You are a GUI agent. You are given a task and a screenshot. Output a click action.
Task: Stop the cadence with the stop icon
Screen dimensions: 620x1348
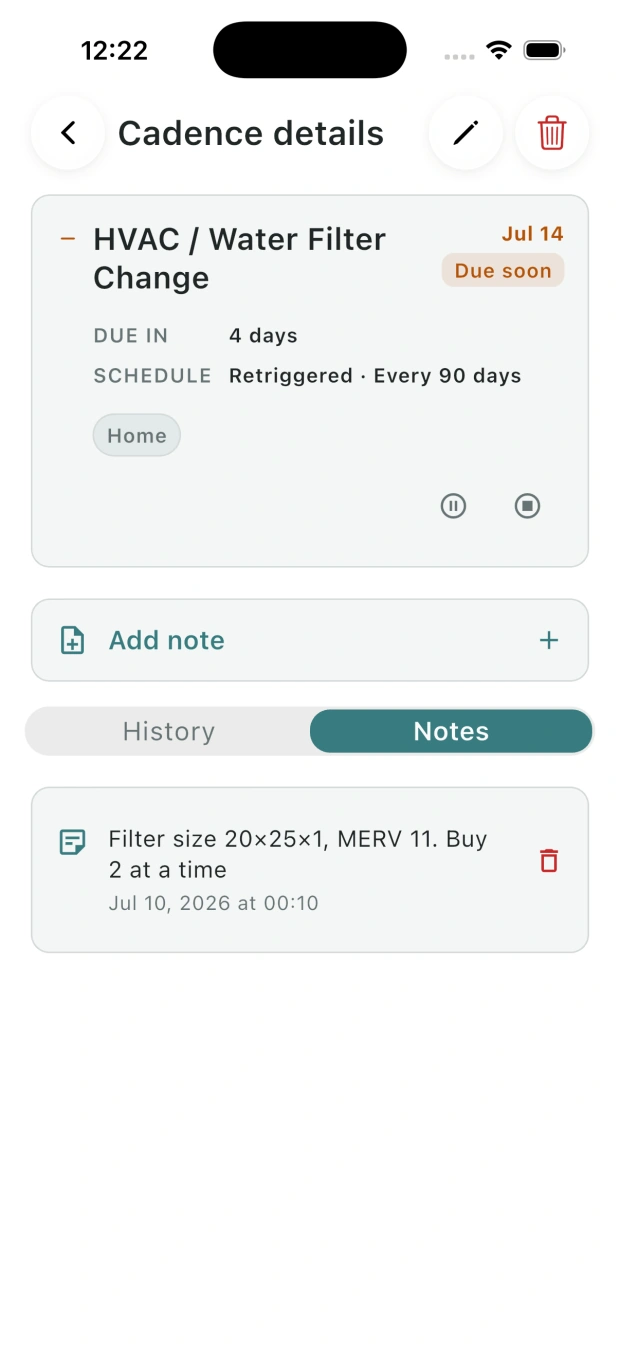point(528,506)
